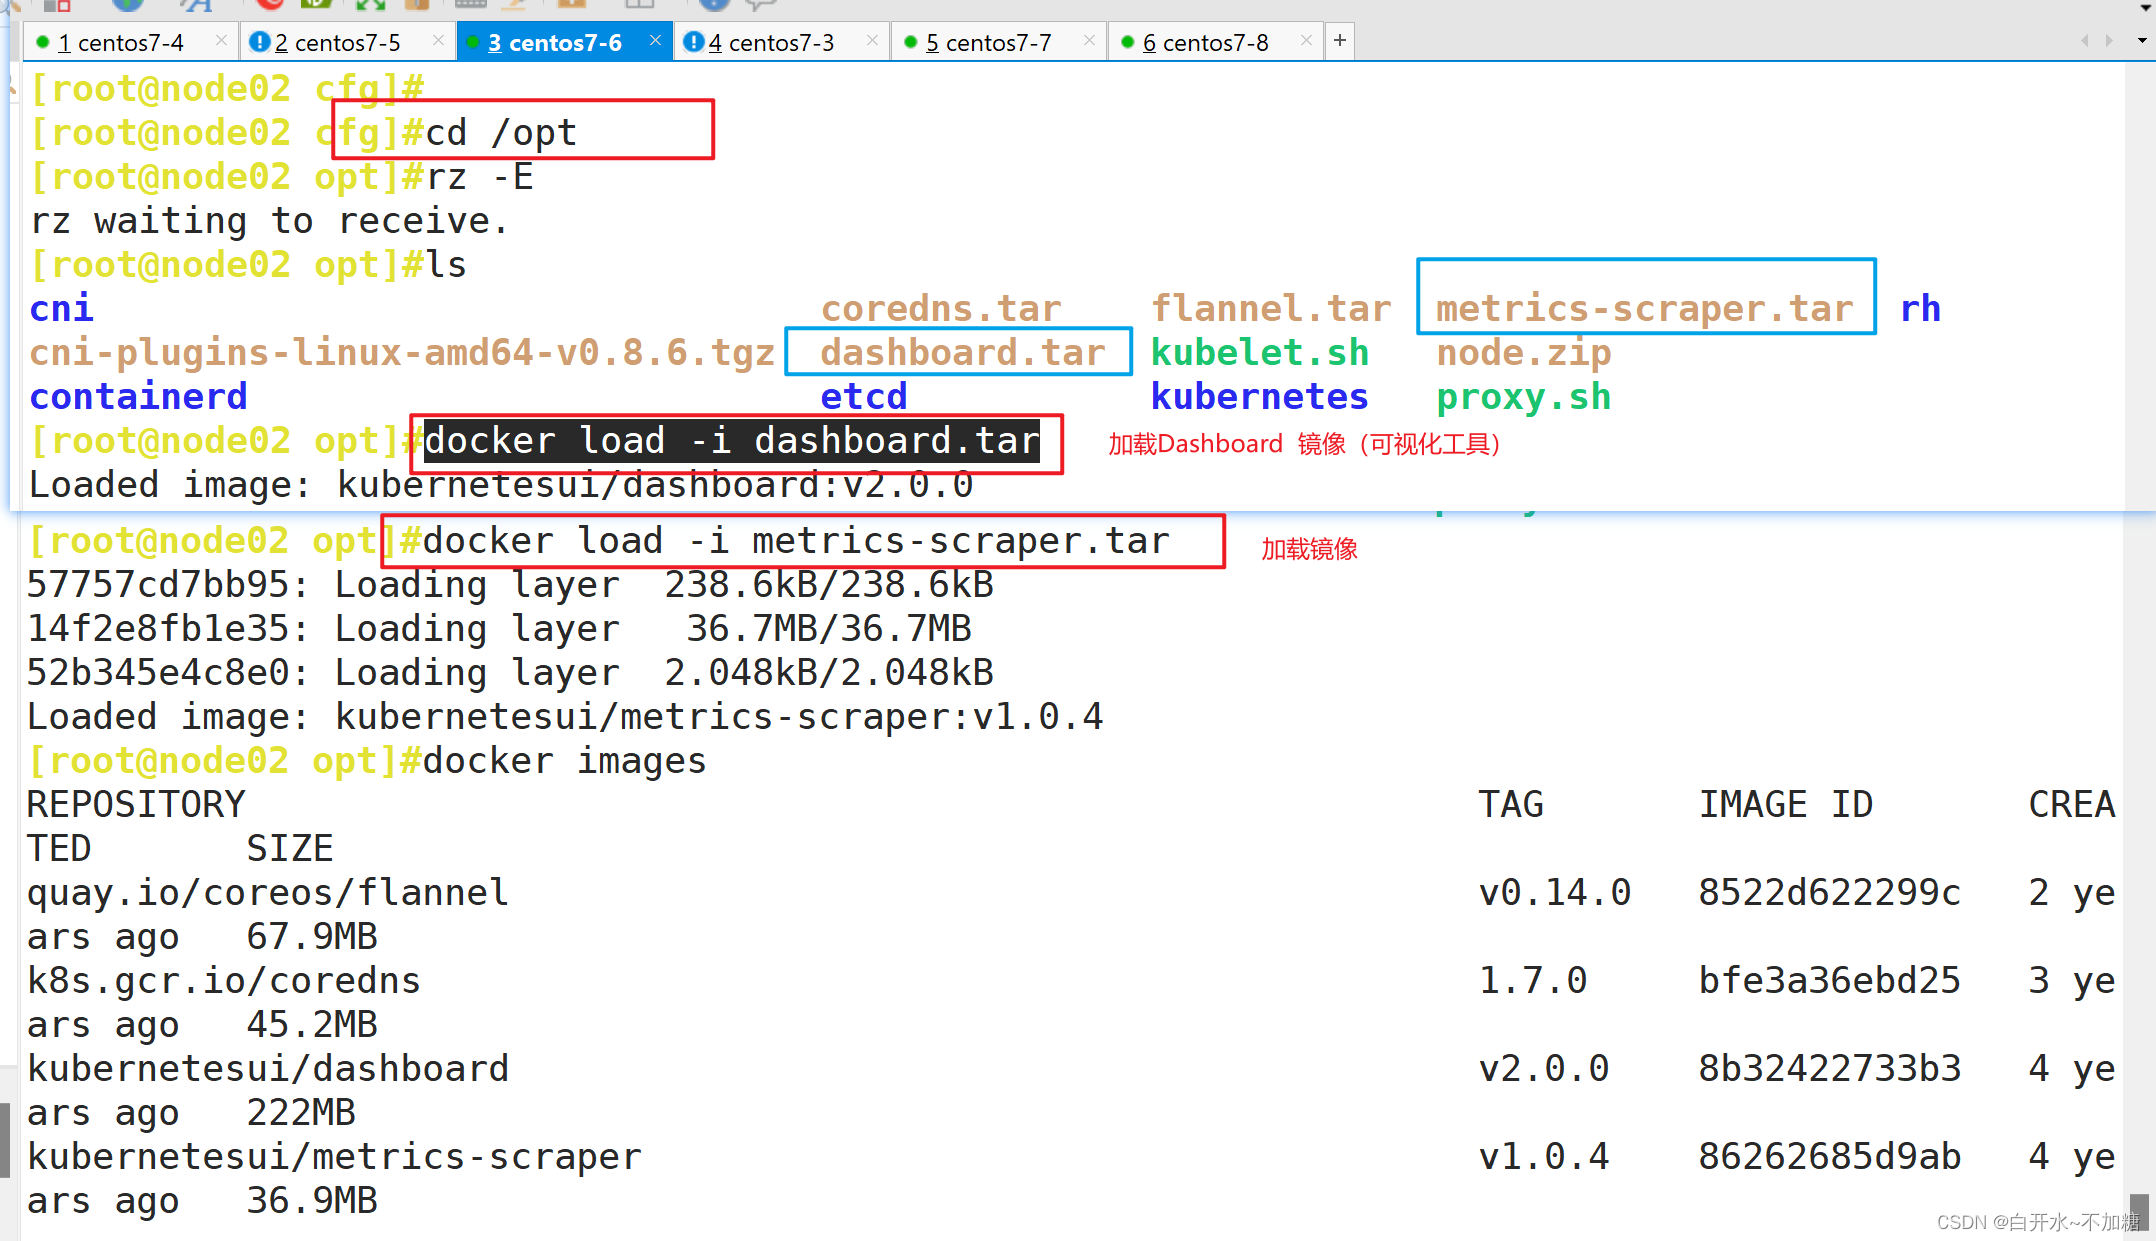Click the 'rh' directory entry
2156x1241 pixels.
point(1920,309)
